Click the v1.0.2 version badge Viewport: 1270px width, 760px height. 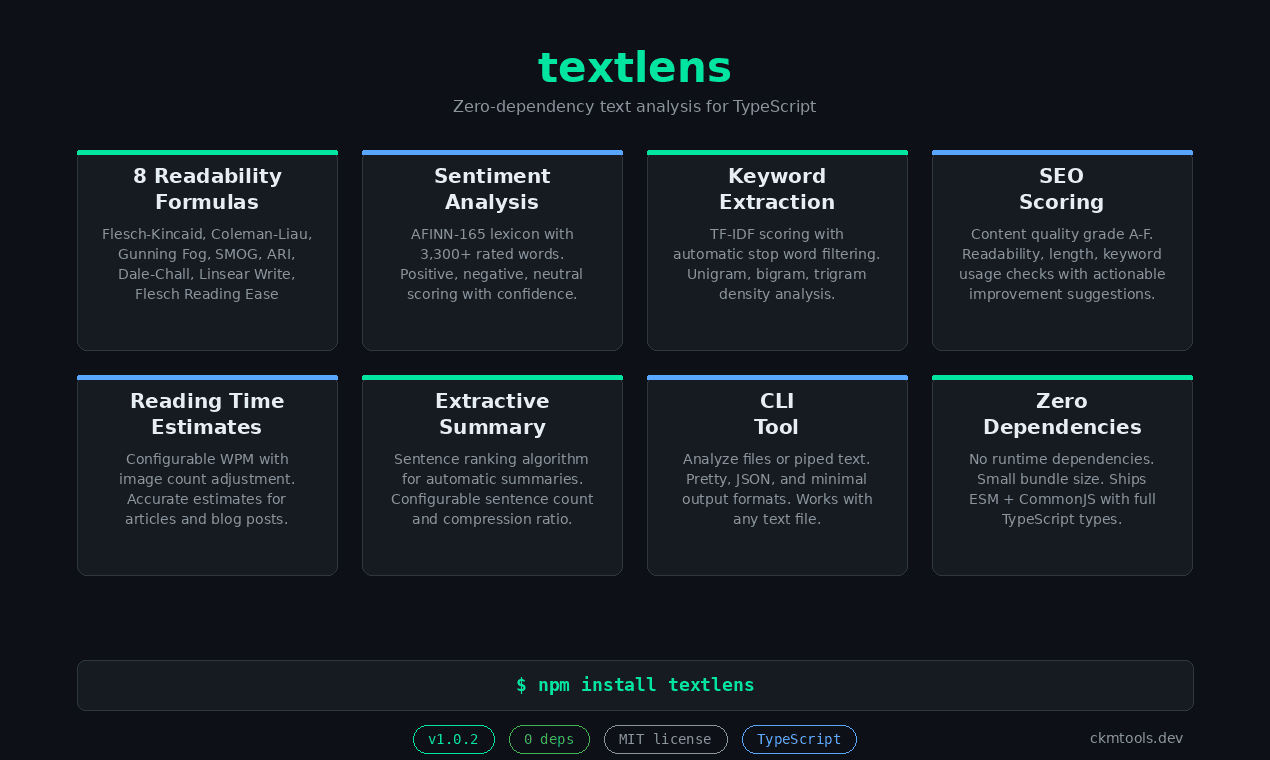click(x=453, y=740)
